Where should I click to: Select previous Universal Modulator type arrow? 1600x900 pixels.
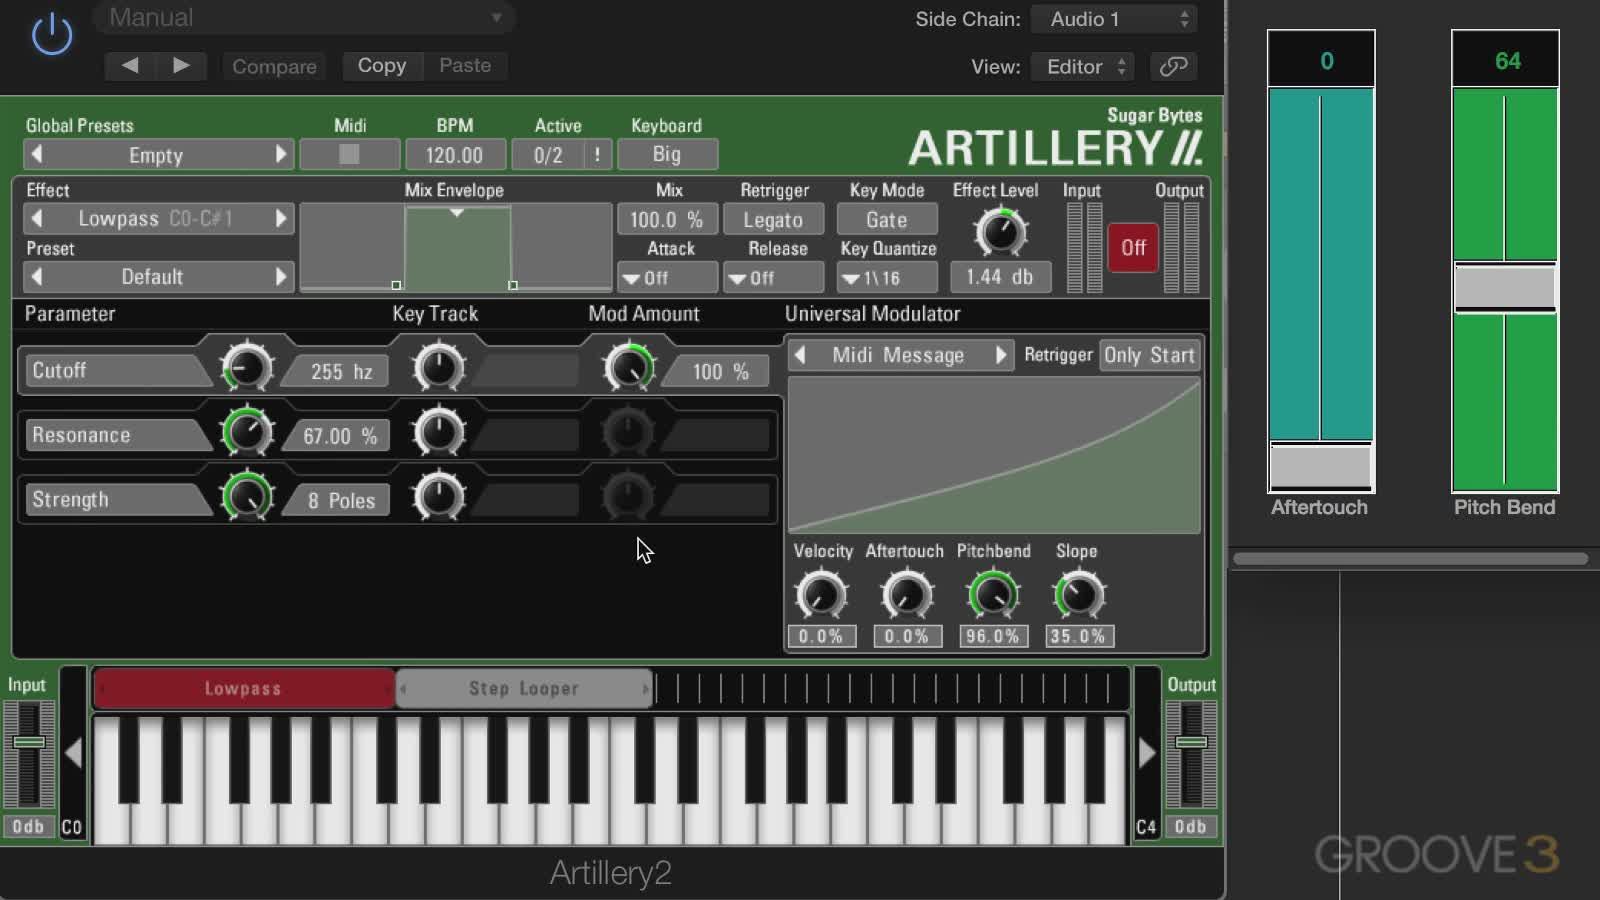pos(800,355)
